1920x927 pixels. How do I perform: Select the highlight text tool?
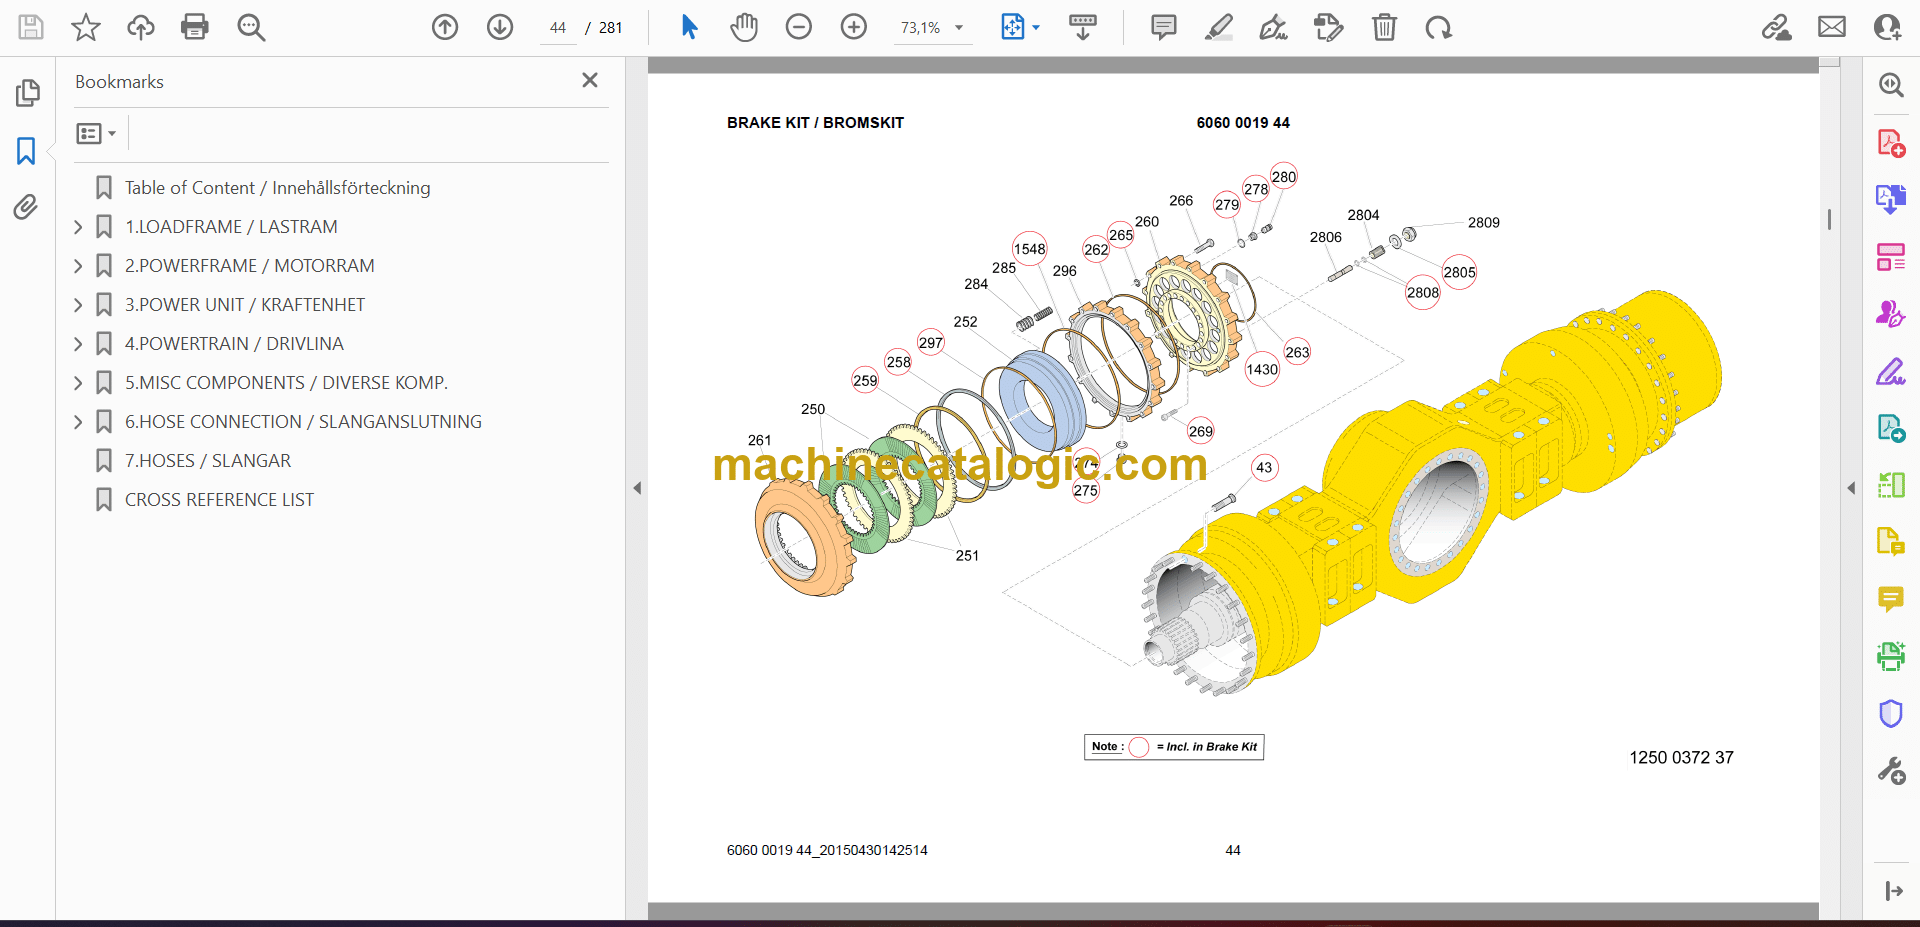[x=1219, y=27]
